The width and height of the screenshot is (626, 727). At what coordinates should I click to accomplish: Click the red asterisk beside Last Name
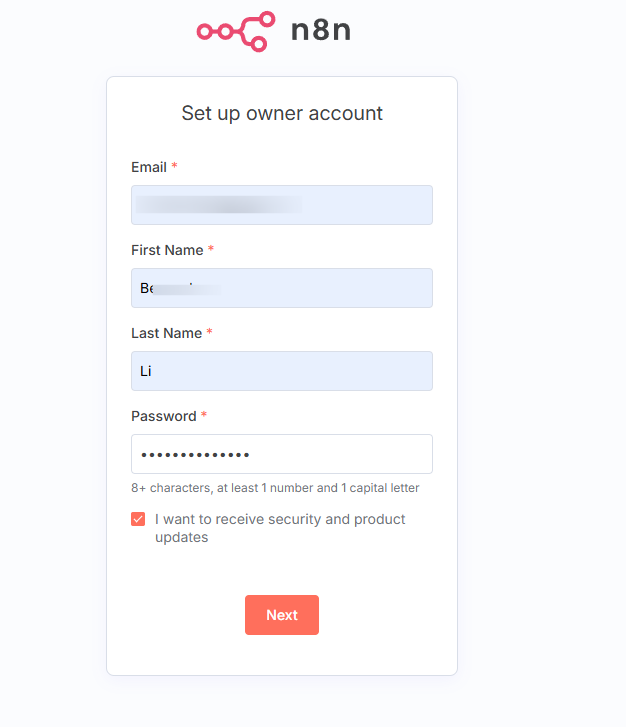pyautogui.click(x=210, y=332)
